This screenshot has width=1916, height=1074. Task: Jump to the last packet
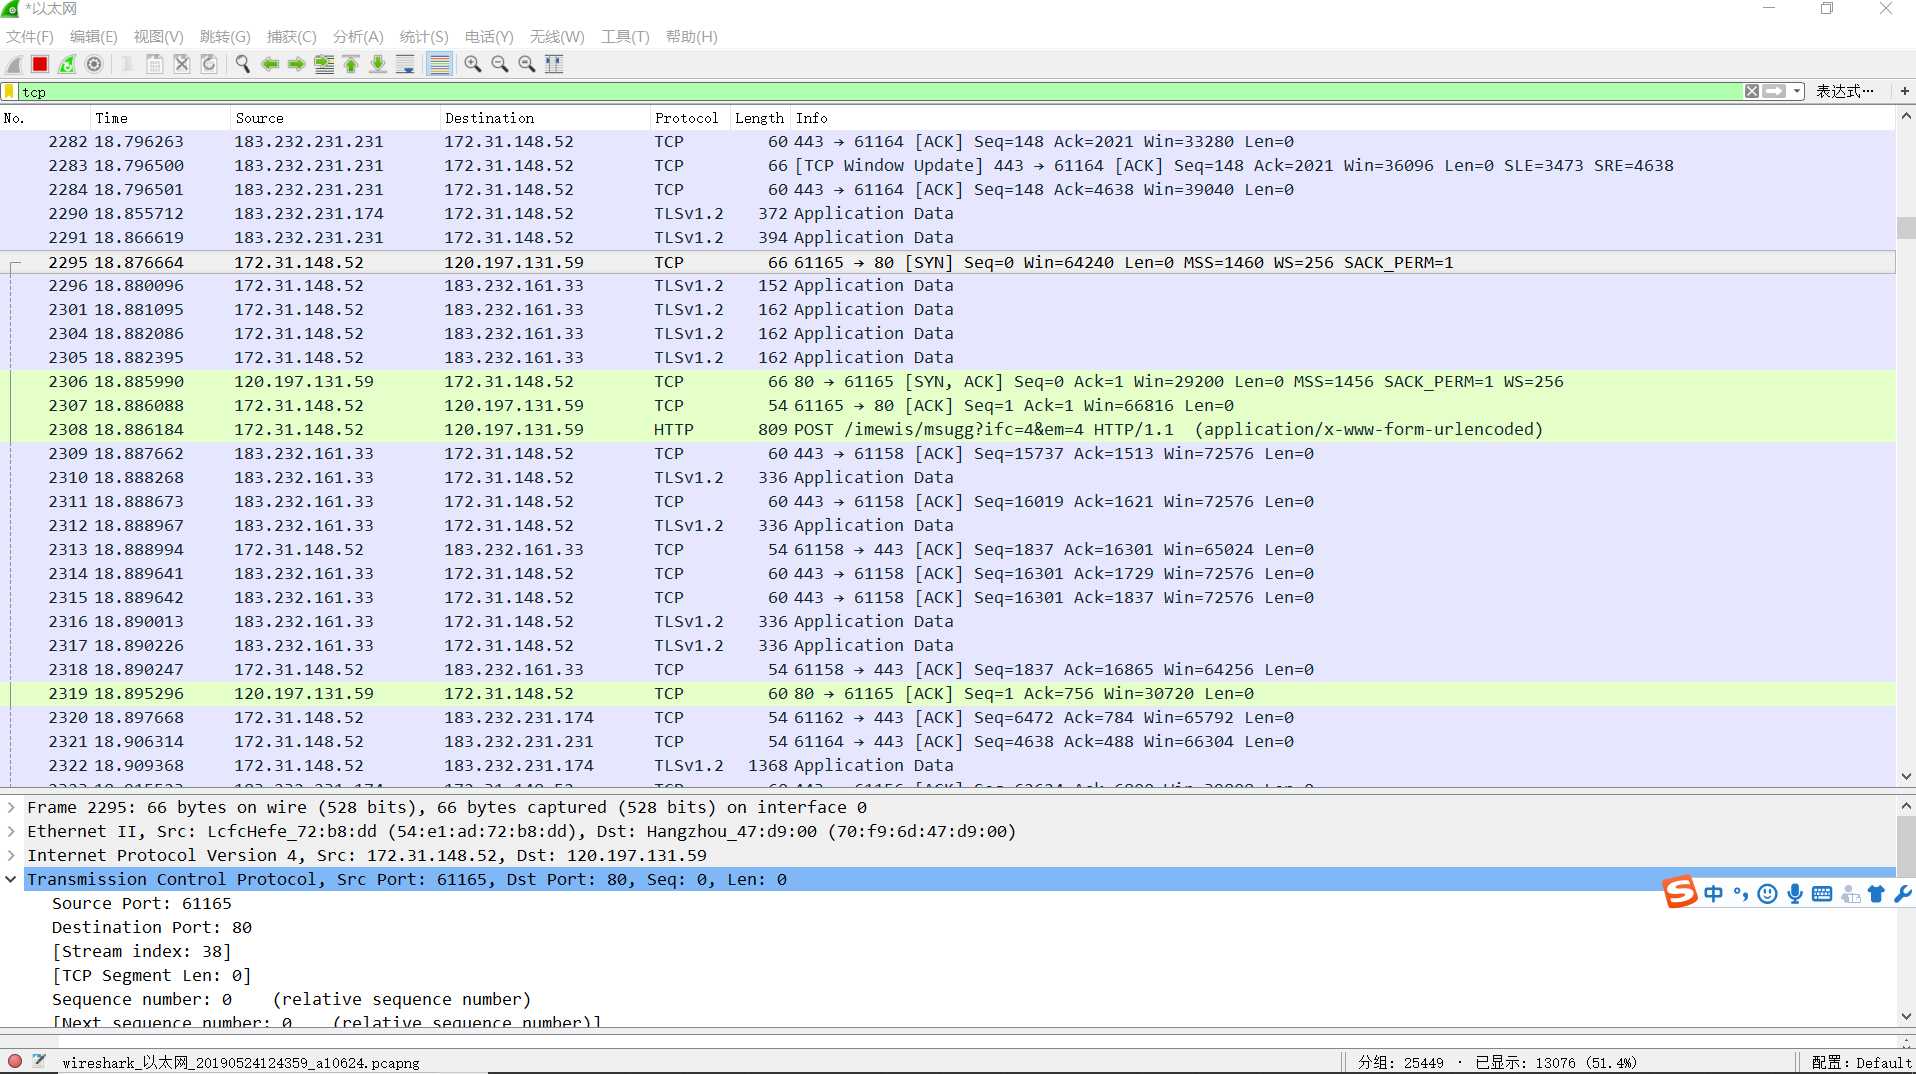[x=378, y=64]
